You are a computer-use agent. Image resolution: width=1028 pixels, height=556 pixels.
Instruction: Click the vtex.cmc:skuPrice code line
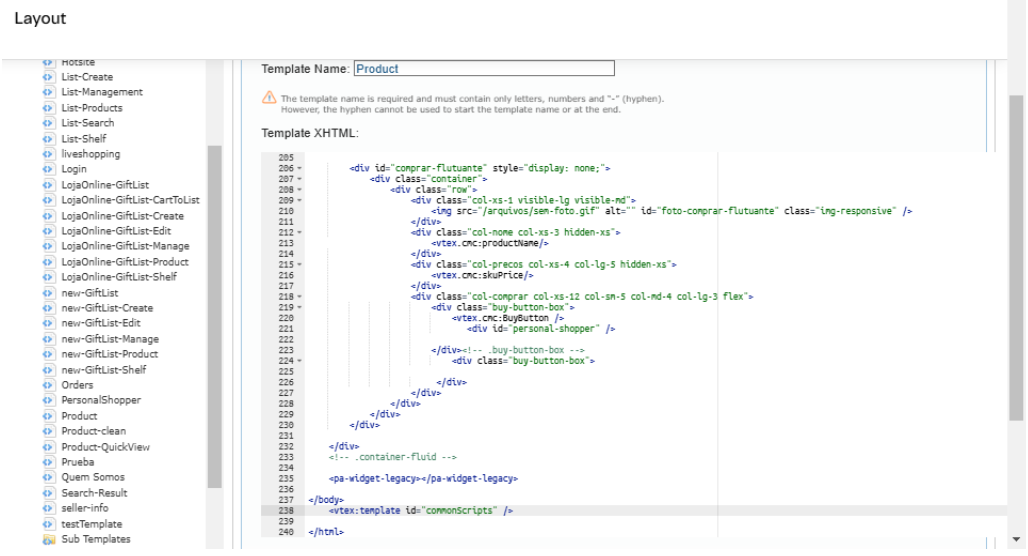[483, 275]
